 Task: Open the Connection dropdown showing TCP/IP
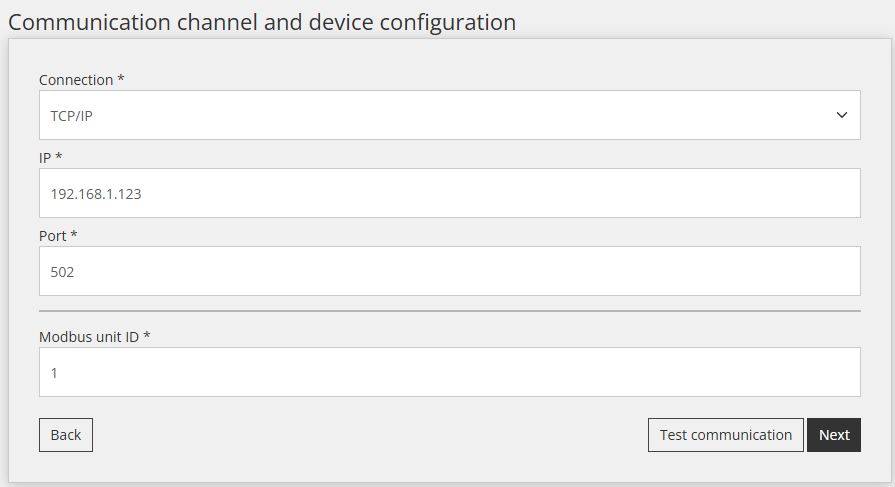(449, 115)
